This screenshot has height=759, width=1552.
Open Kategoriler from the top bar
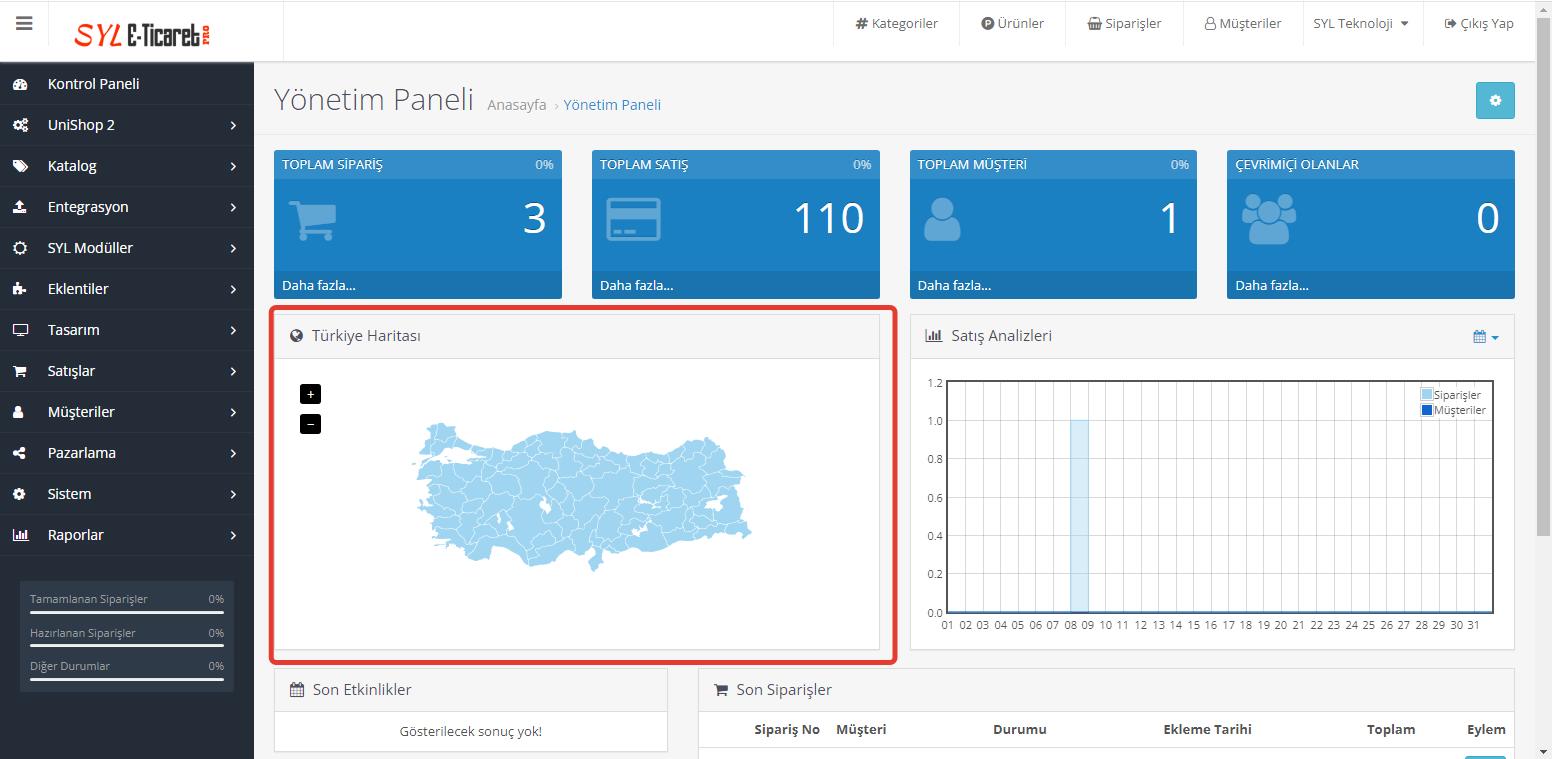click(896, 24)
